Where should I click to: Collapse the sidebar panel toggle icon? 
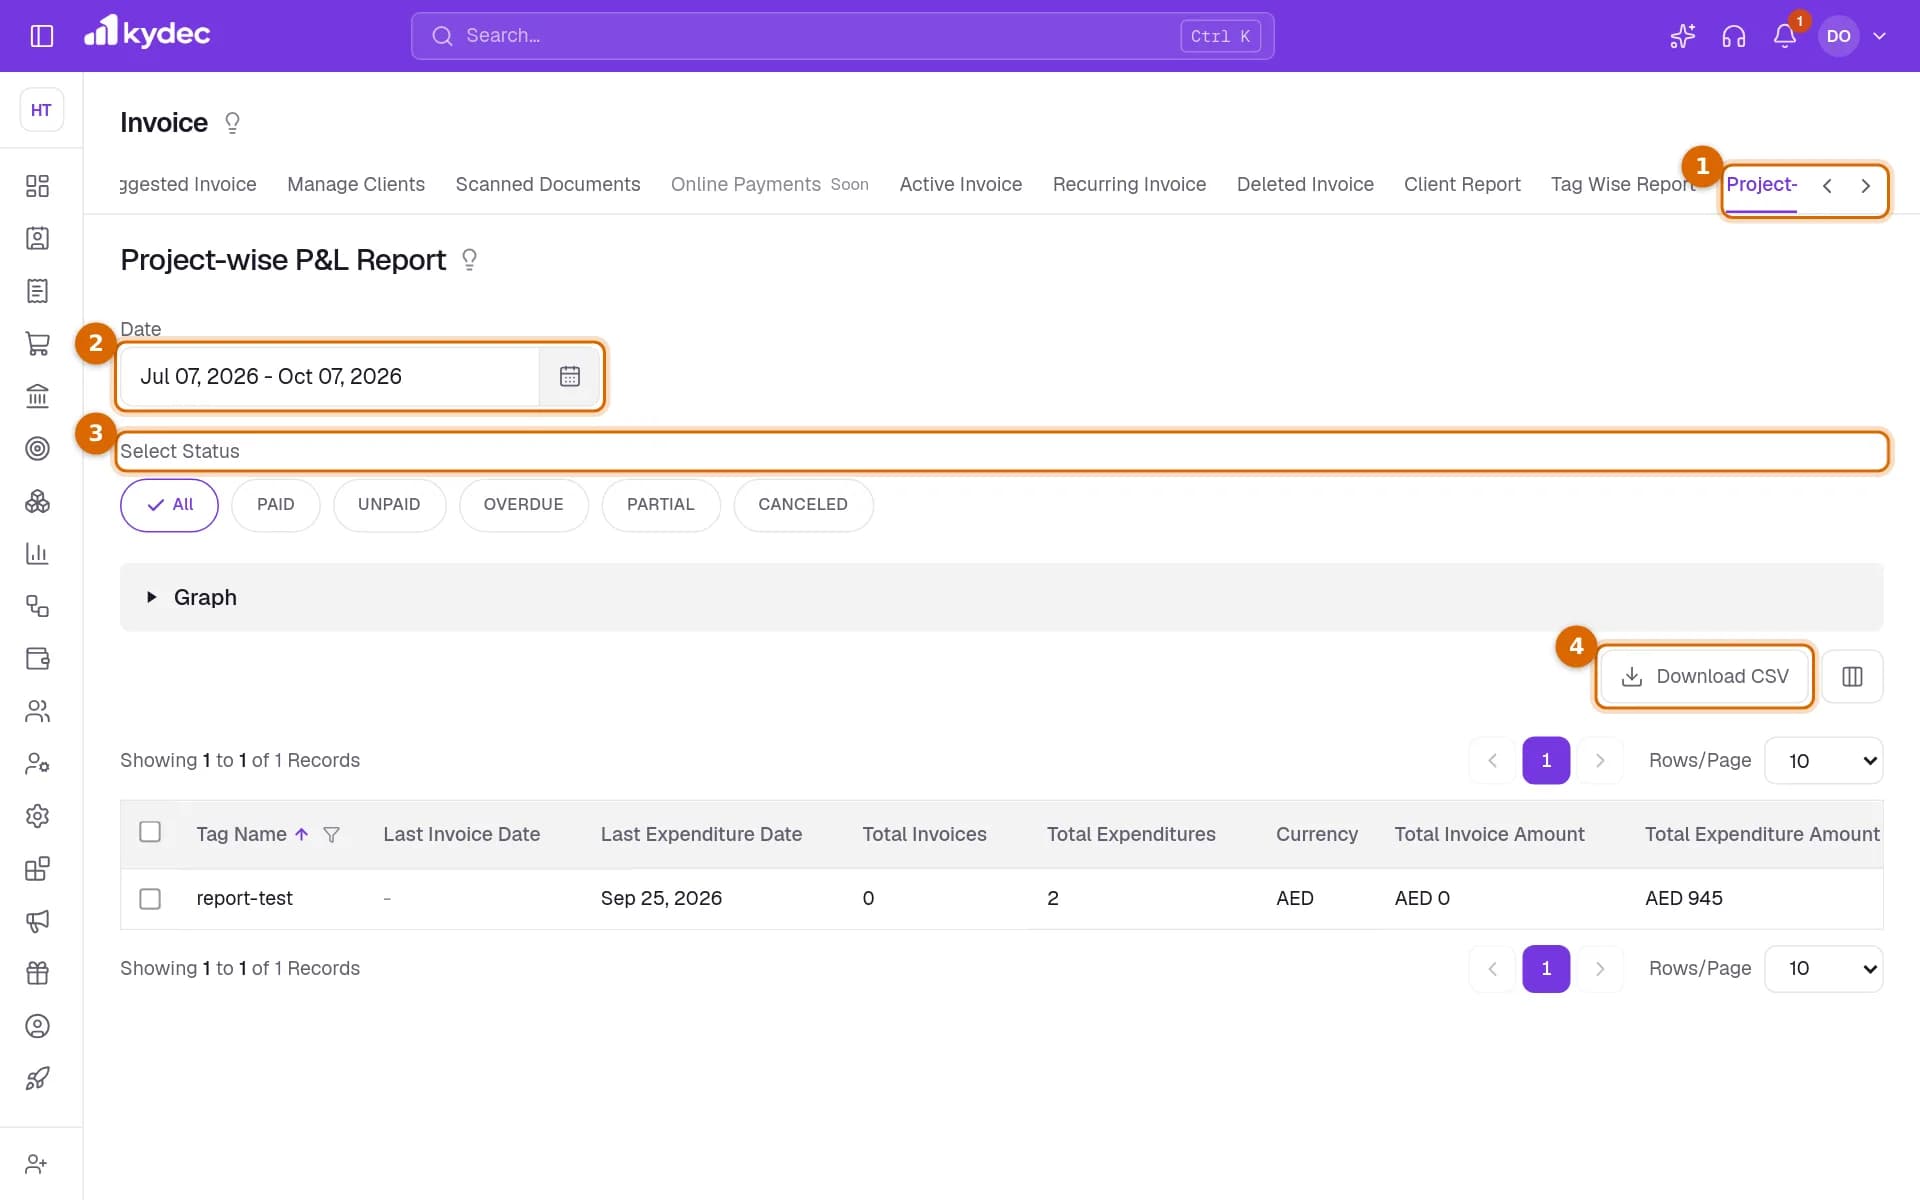pos(42,36)
